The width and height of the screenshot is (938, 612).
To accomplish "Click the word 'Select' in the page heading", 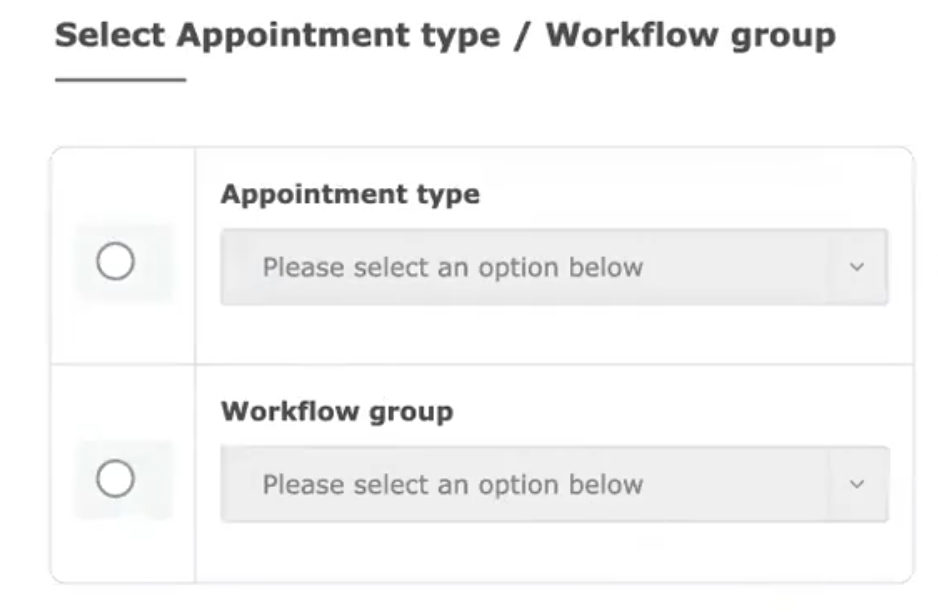I will pos(110,36).
